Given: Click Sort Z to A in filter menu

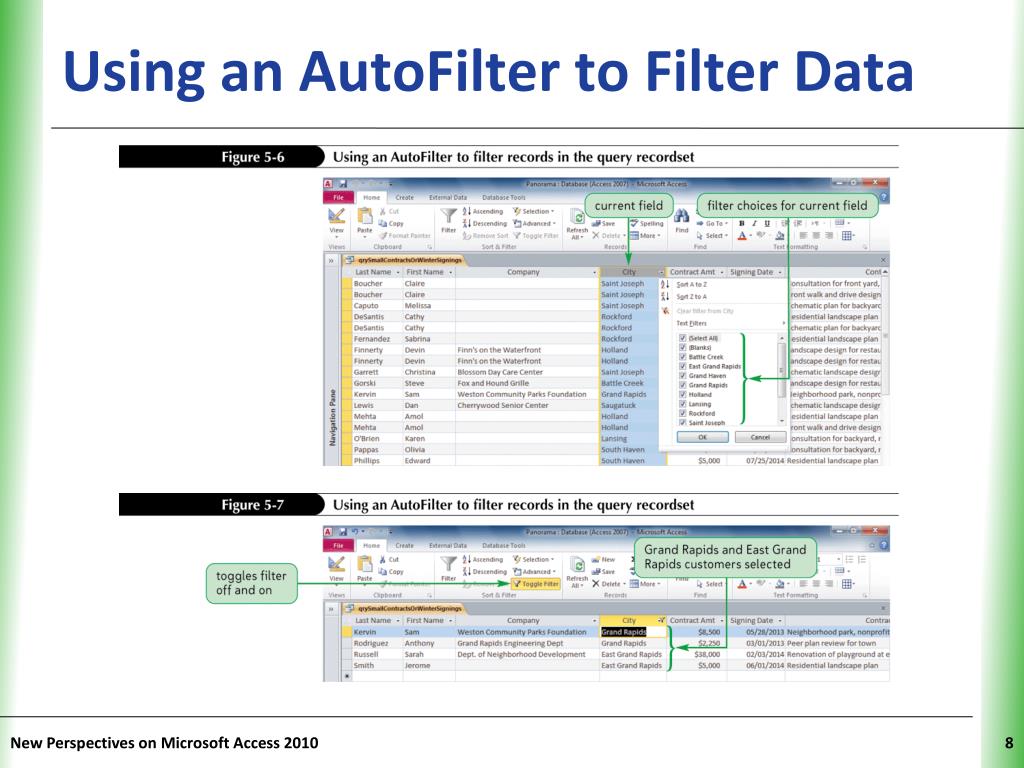Looking at the screenshot, I should [x=691, y=296].
